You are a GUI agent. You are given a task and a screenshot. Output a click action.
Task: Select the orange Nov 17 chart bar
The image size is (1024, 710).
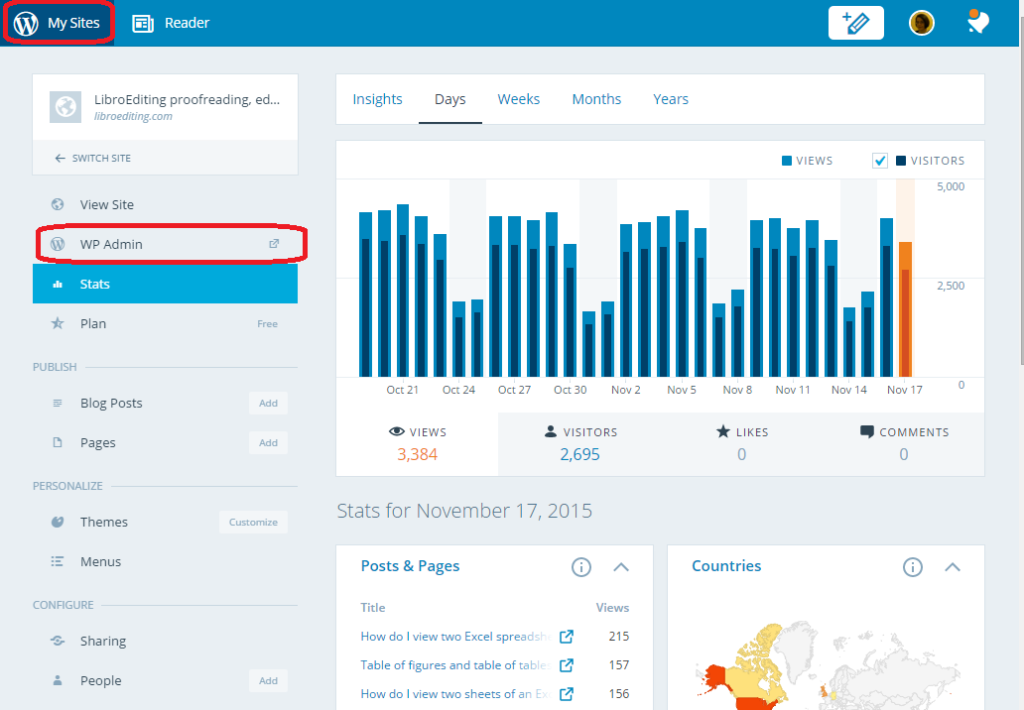point(905,309)
